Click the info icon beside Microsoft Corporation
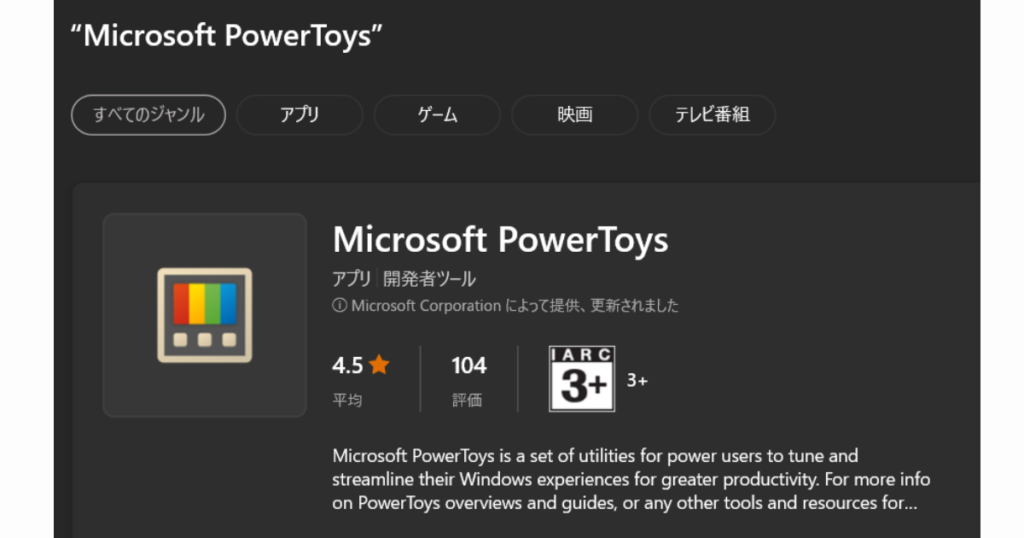Image resolution: width=1024 pixels, height=538 pixels. click(x=340, y=305)
